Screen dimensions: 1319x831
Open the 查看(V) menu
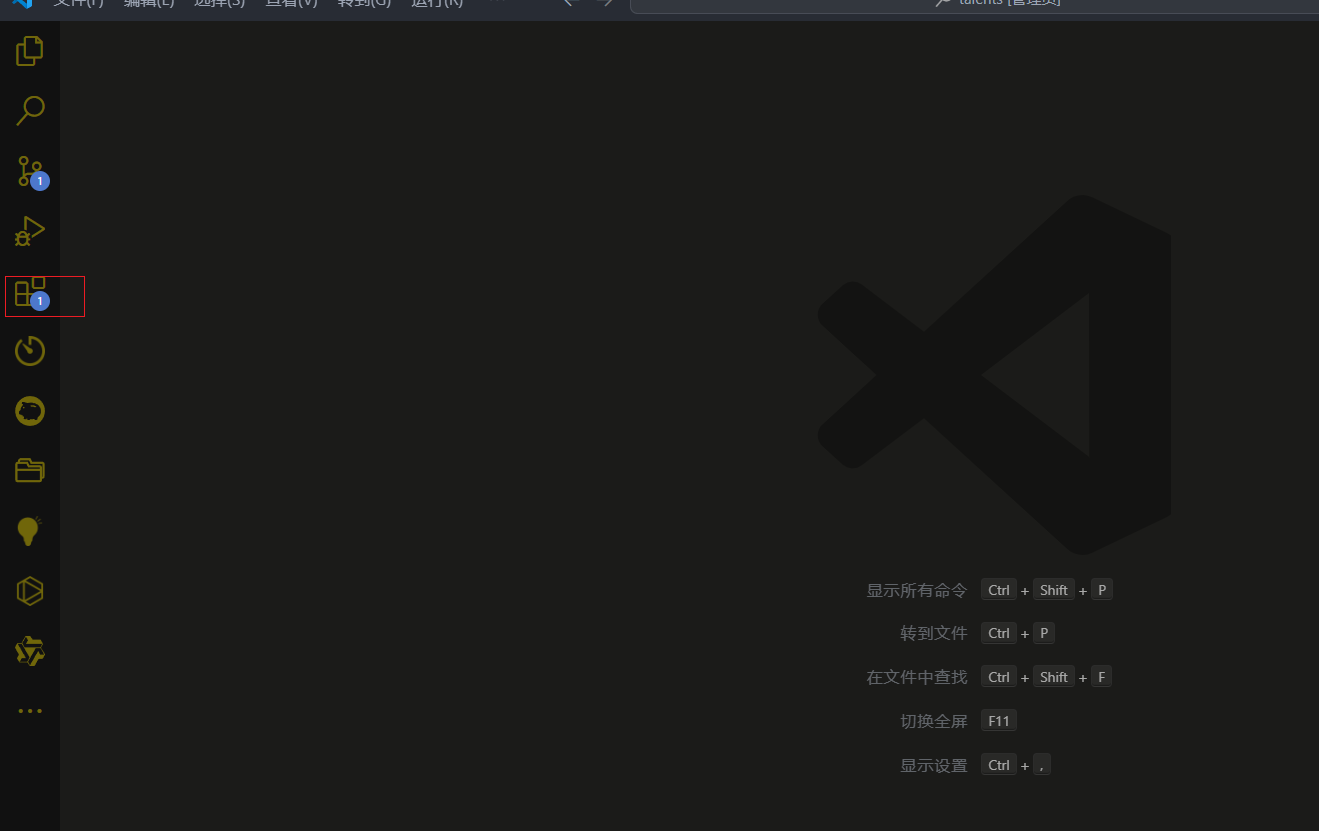tap(291, 4)
